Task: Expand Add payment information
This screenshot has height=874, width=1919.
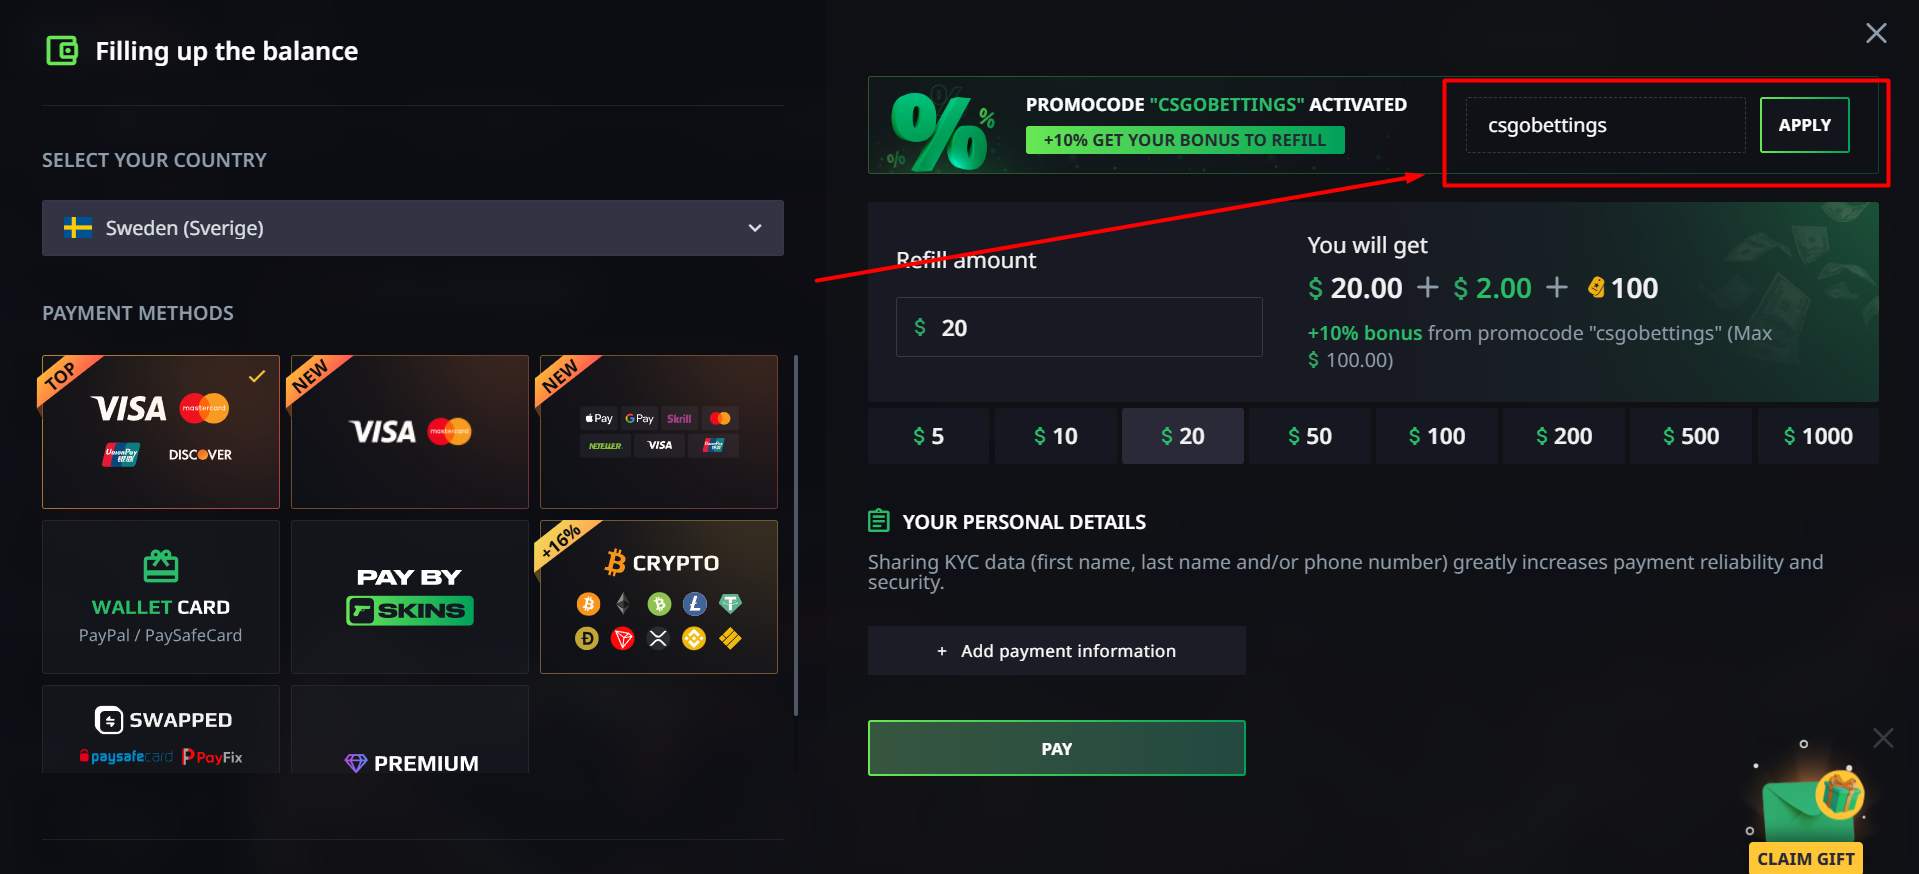Action: pos(1056,651)
